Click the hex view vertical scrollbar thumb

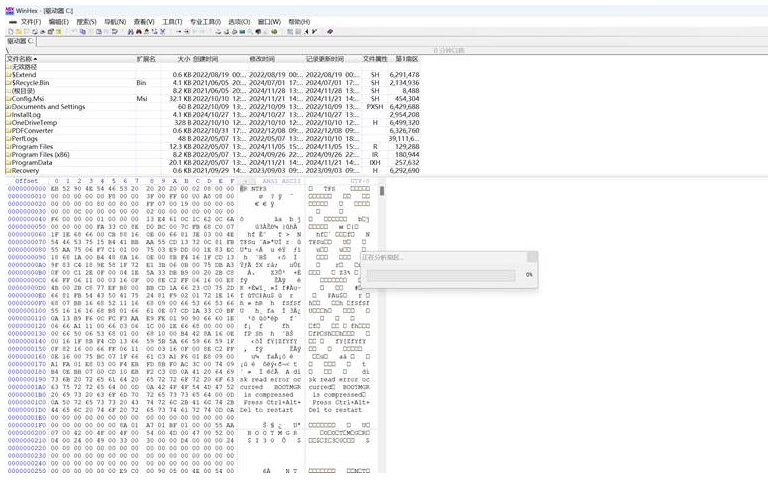click(380, 190)
